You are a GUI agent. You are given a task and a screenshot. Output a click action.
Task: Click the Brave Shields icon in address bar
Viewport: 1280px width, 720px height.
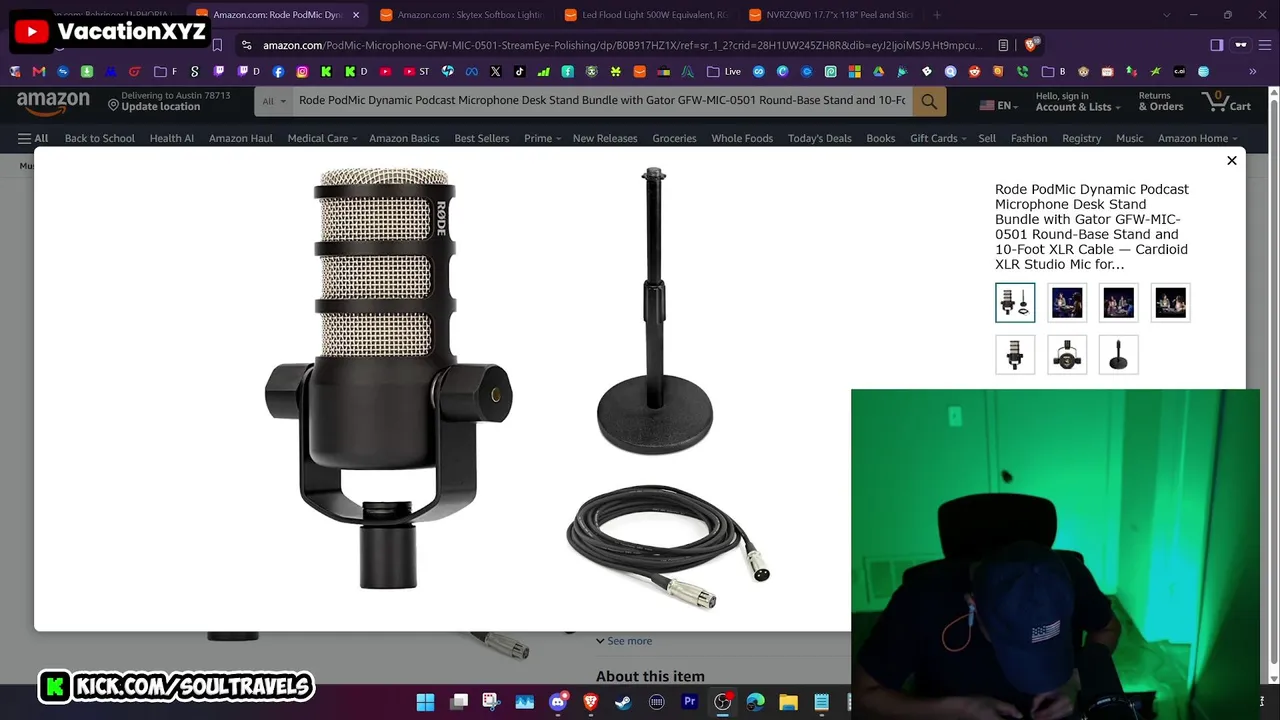coord(1031,45)
